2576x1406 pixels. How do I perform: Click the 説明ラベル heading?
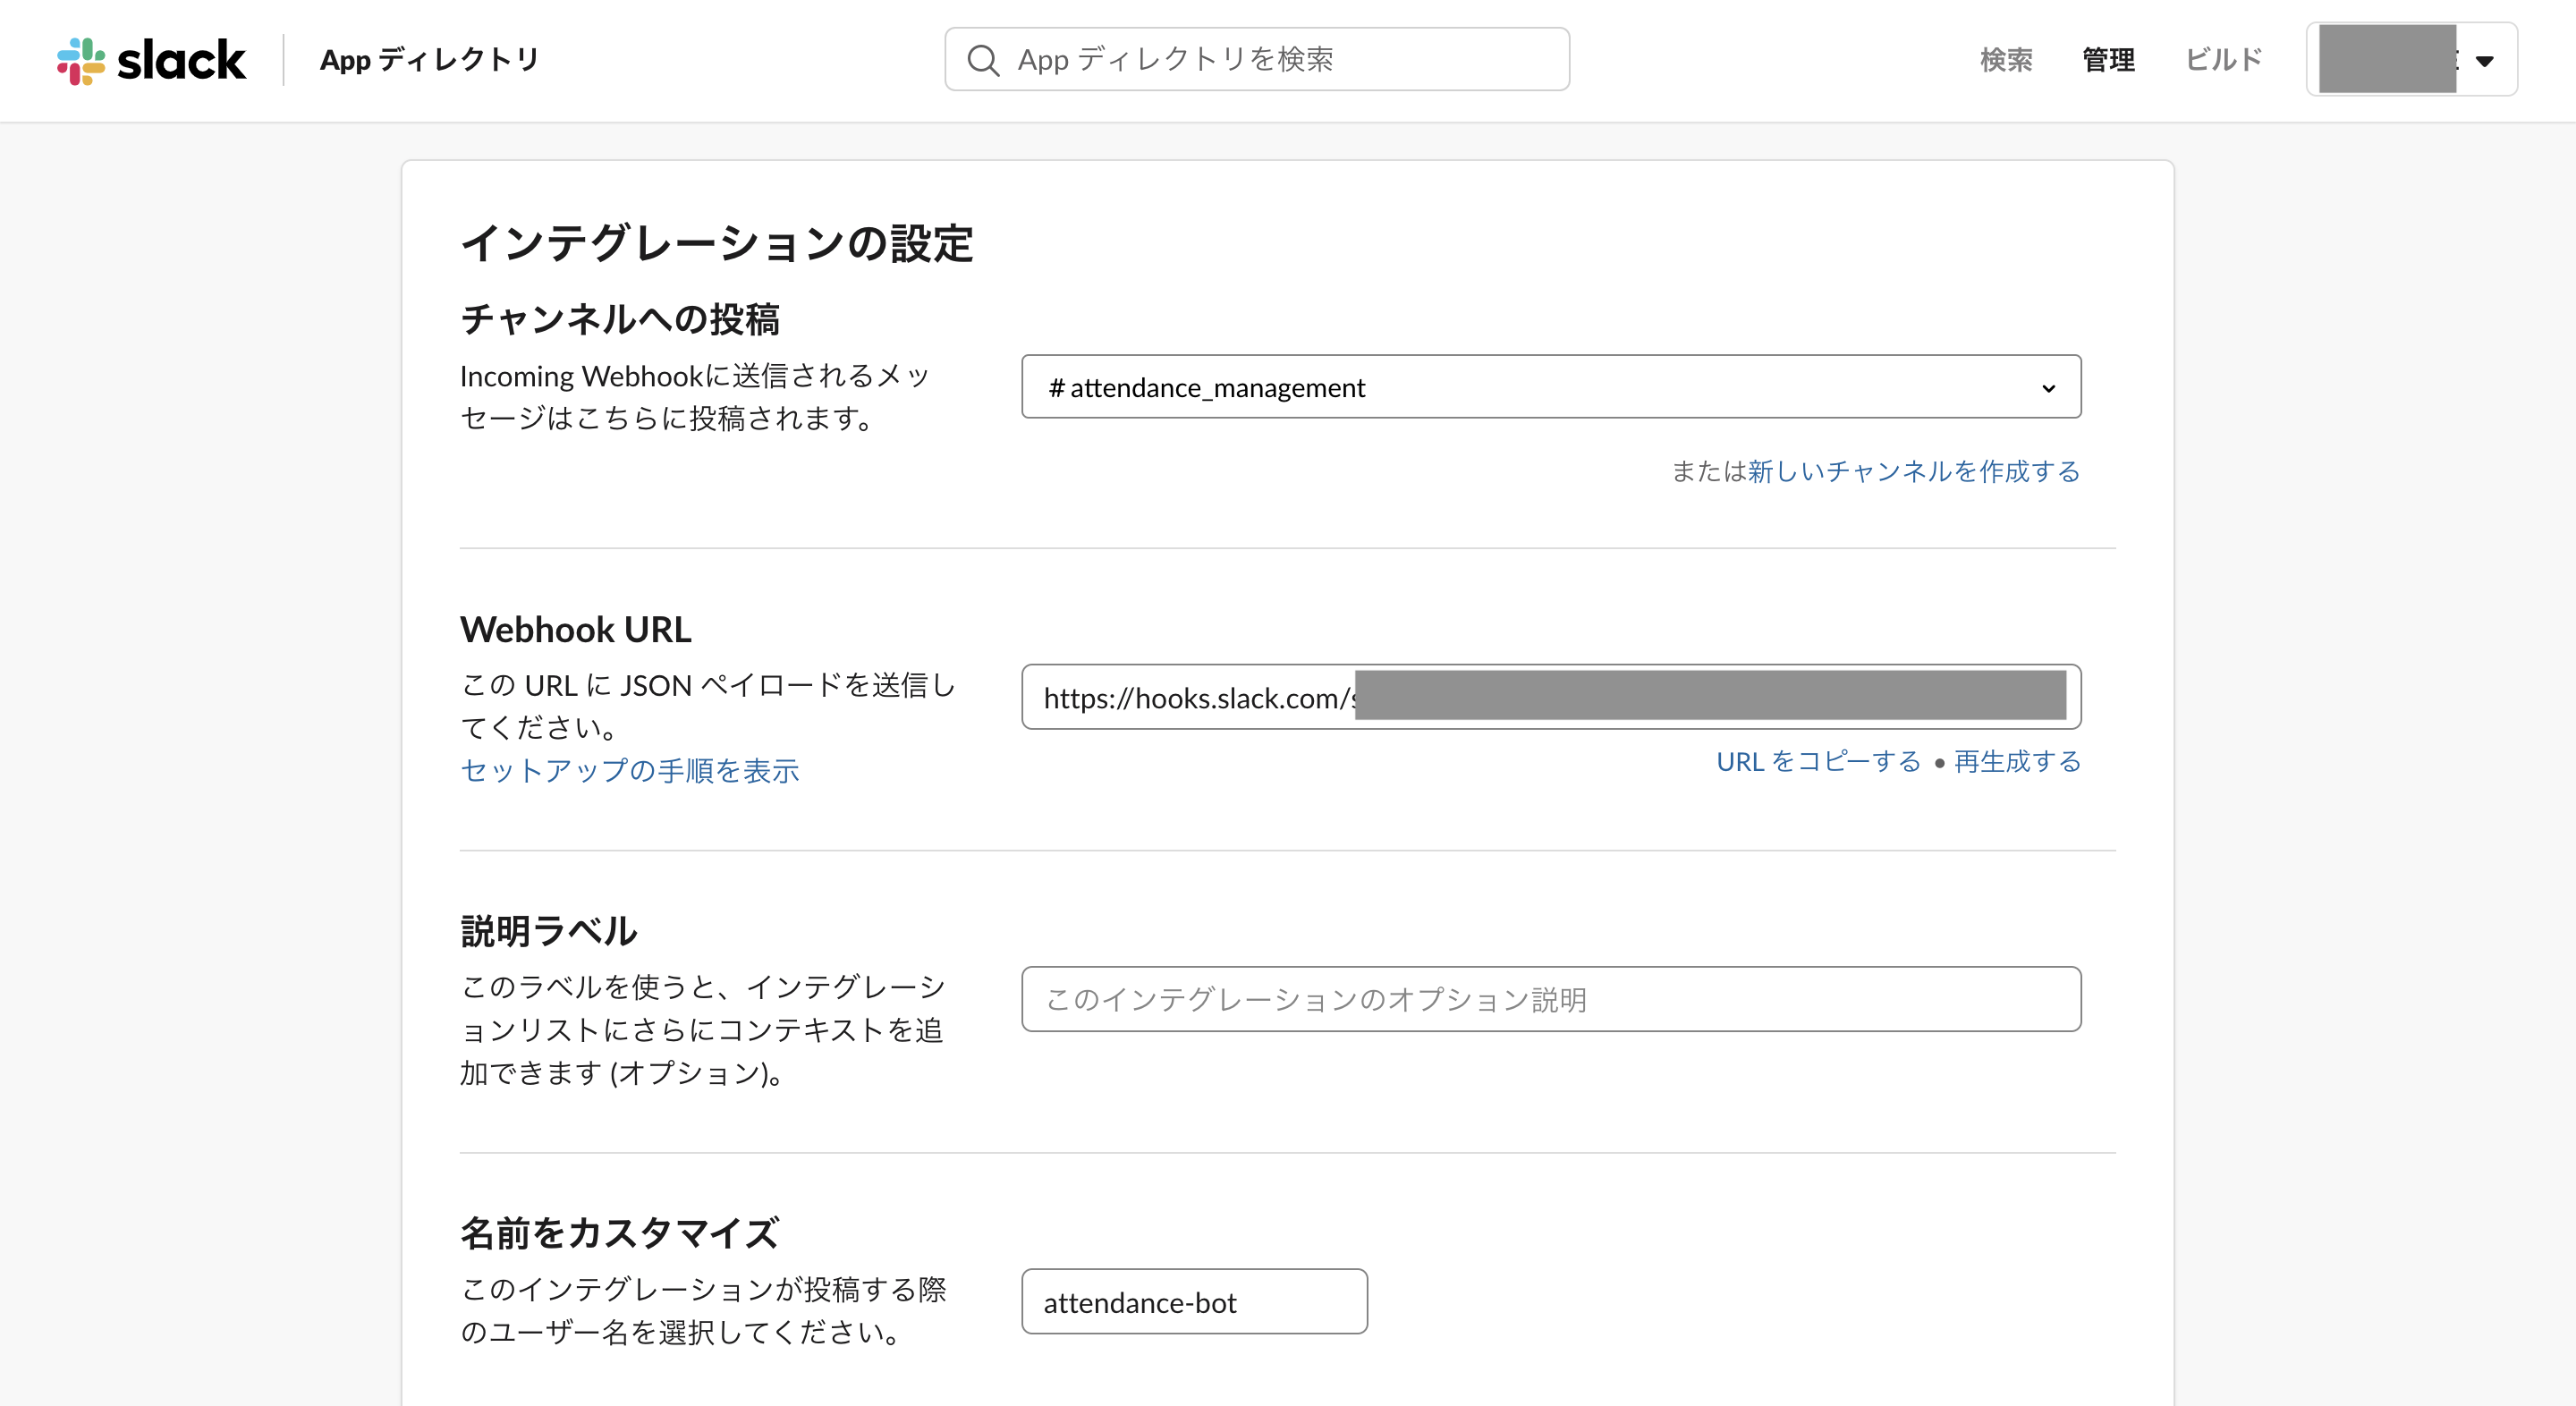pyautogui.click(x=549, y=931)
